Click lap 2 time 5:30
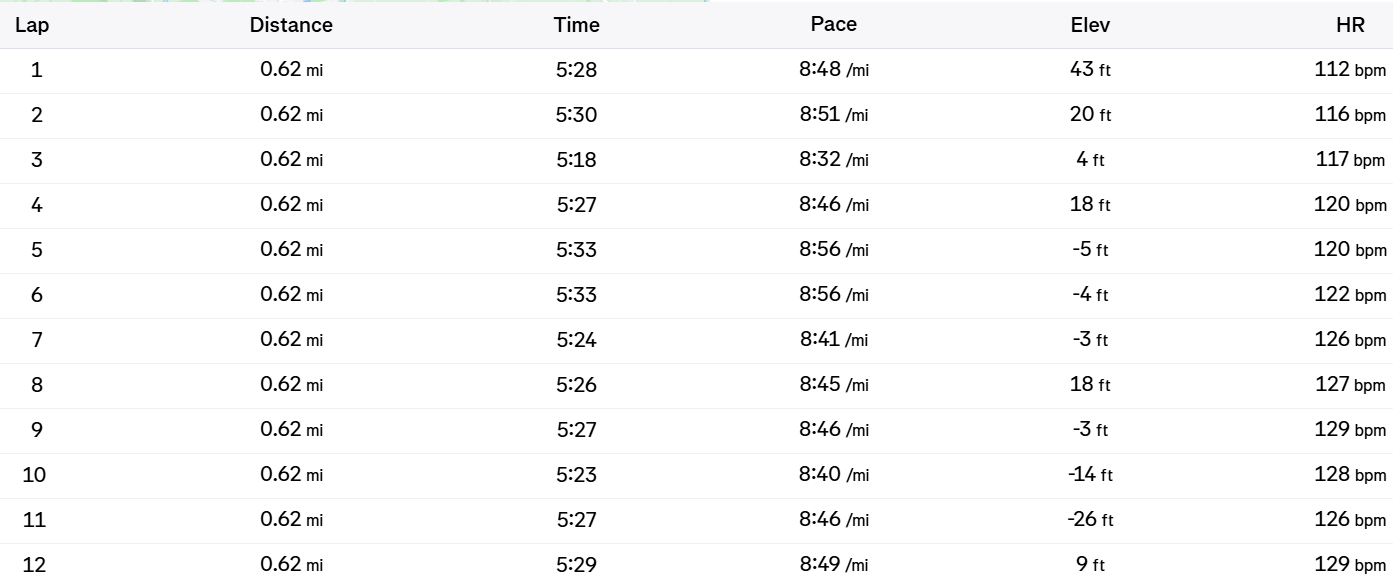Screen dimensions: 1393x585 pos(577,115)
